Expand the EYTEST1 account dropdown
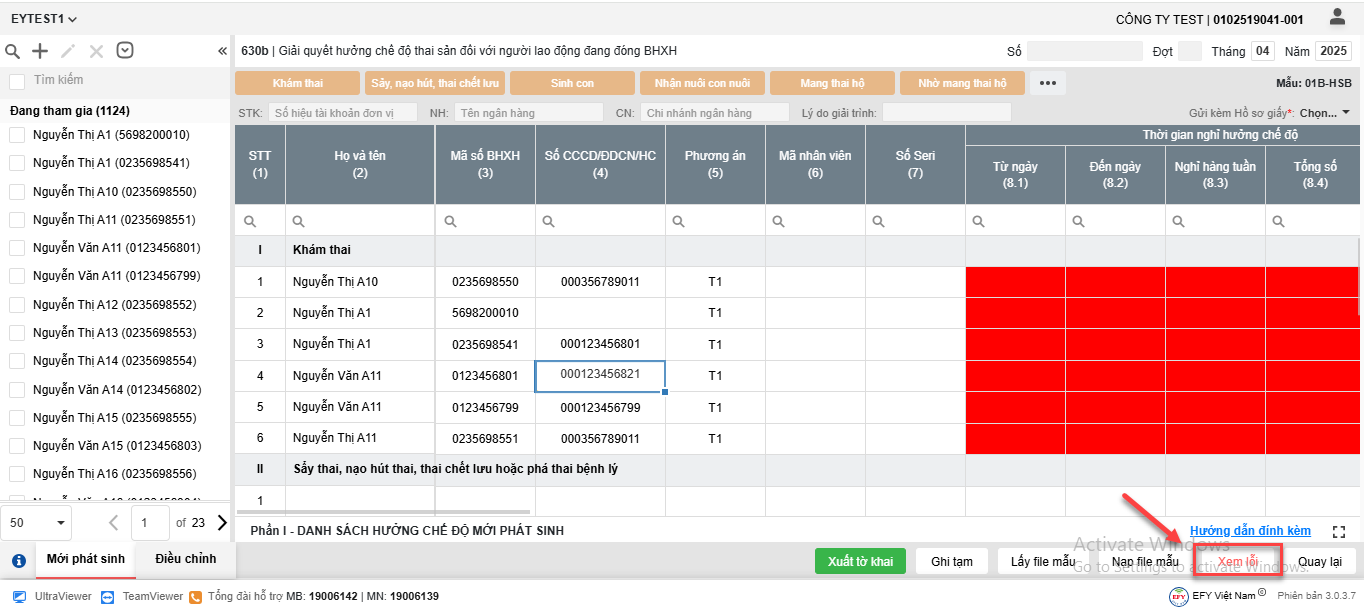 pos(44,18)
